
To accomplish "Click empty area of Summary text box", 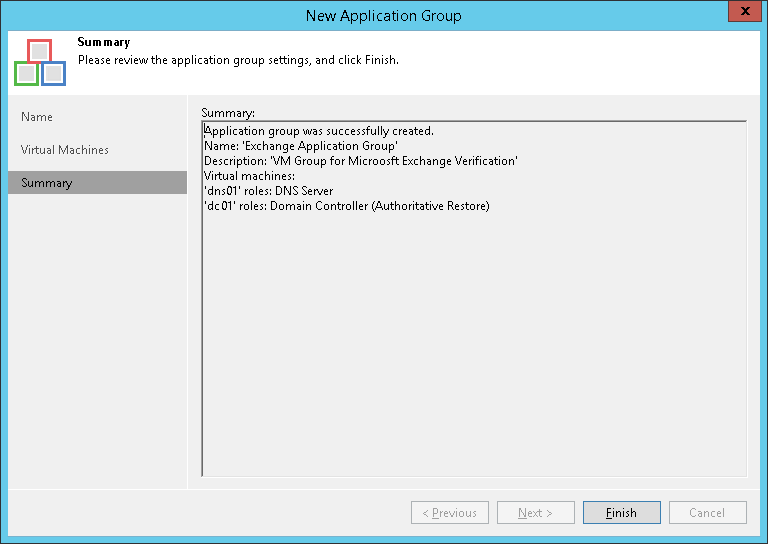I will pos(474,350).
